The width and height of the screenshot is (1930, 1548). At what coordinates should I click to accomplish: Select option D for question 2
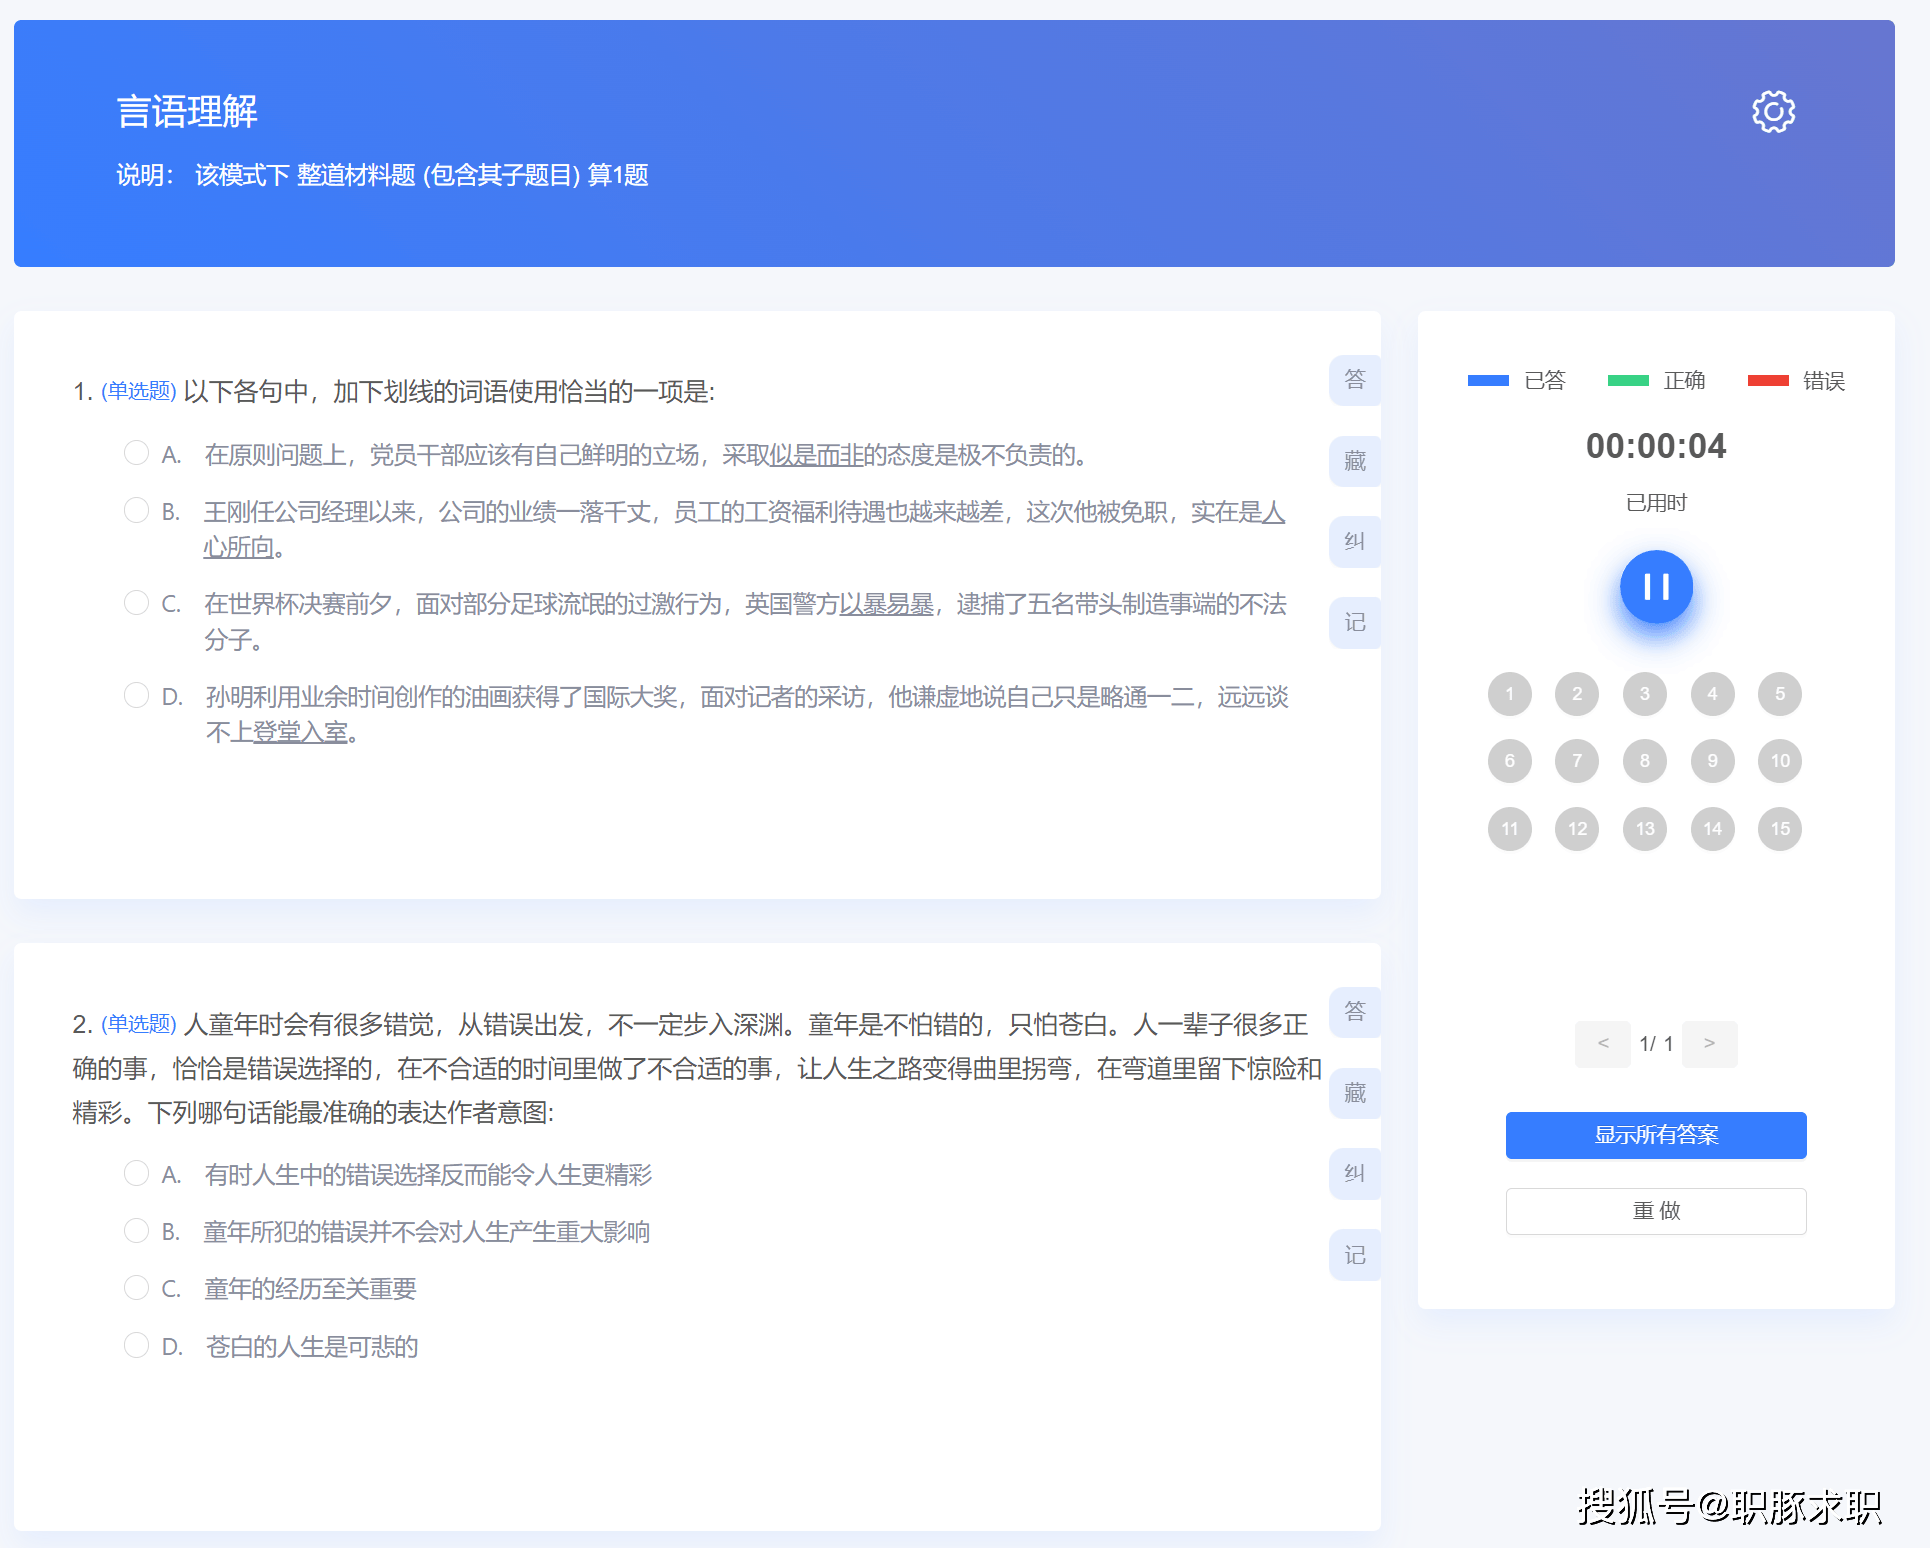(x=136, y=1345)
